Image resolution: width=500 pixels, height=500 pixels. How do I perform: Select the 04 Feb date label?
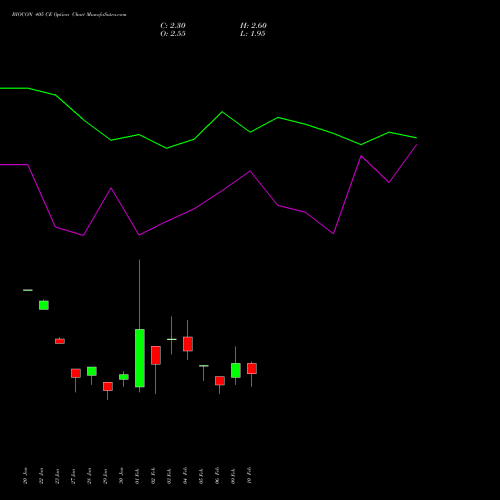pyautogui.click(x=186, y=476)
